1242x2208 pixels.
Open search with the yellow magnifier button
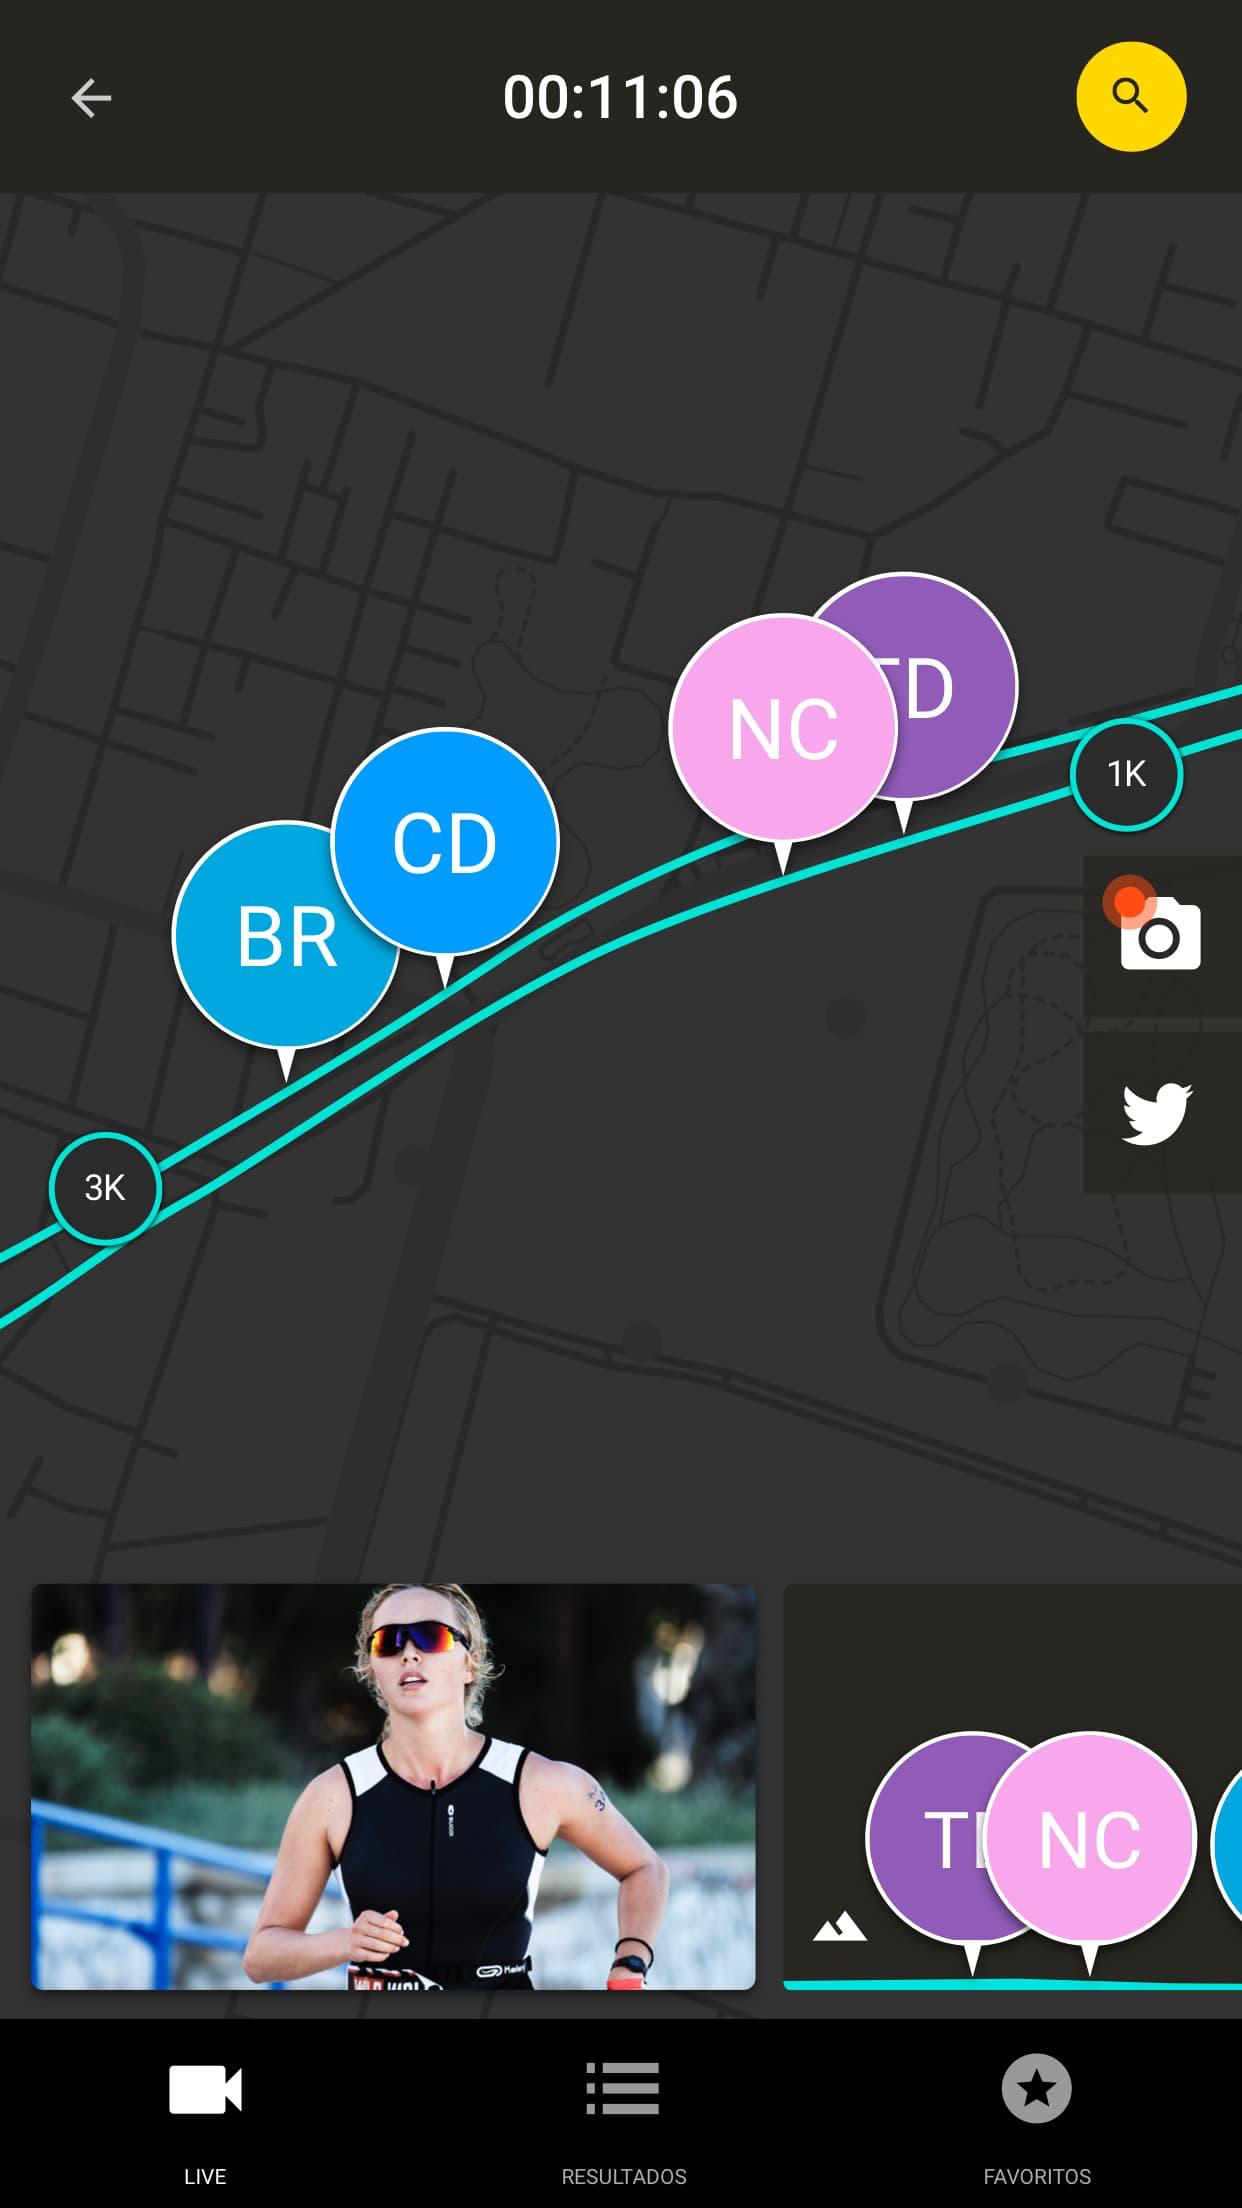[1131, 97]
